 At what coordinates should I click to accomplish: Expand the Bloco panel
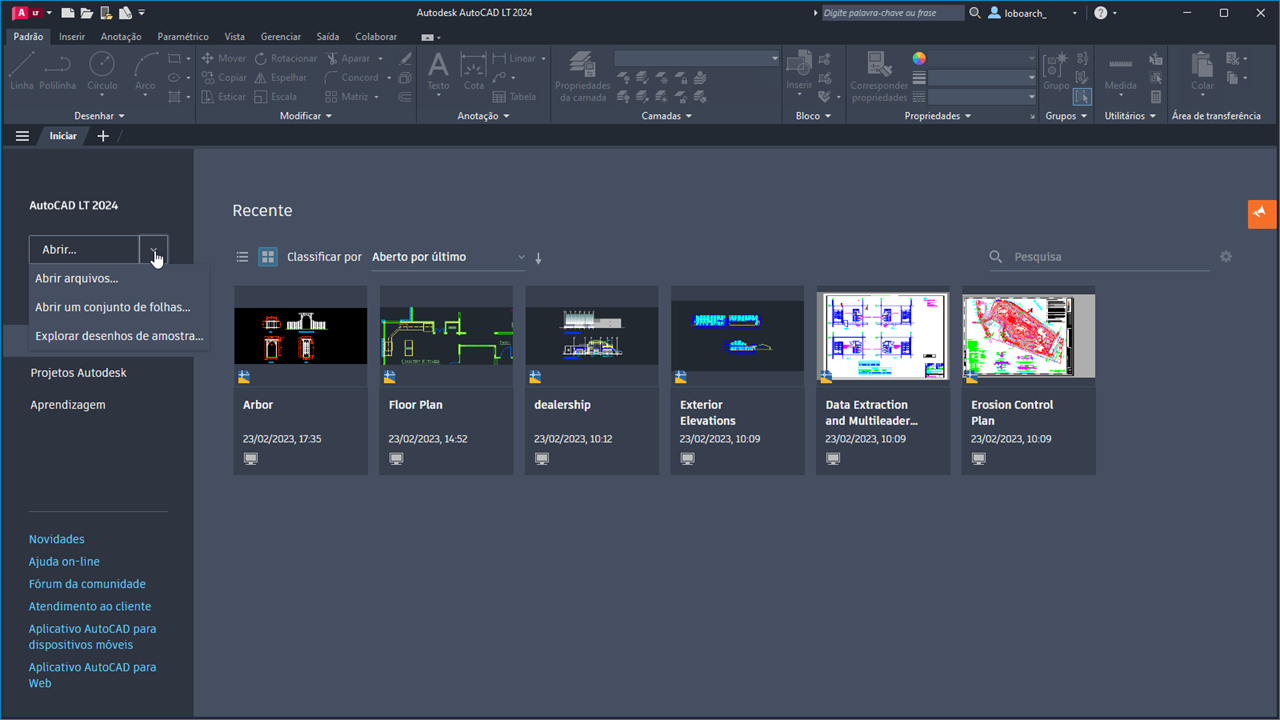coord(813,116)
